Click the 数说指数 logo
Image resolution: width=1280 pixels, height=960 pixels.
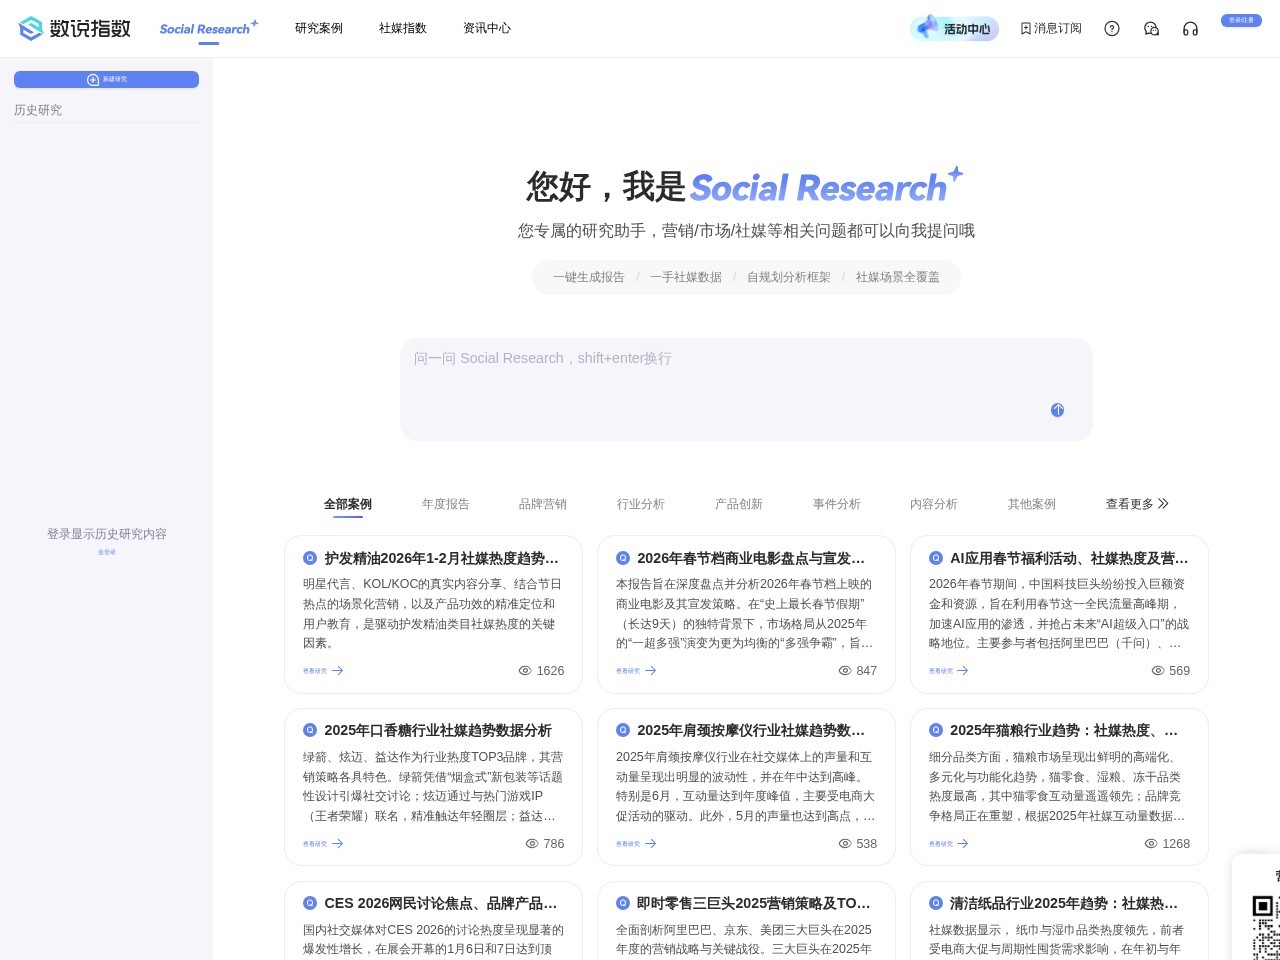(74, 28)
